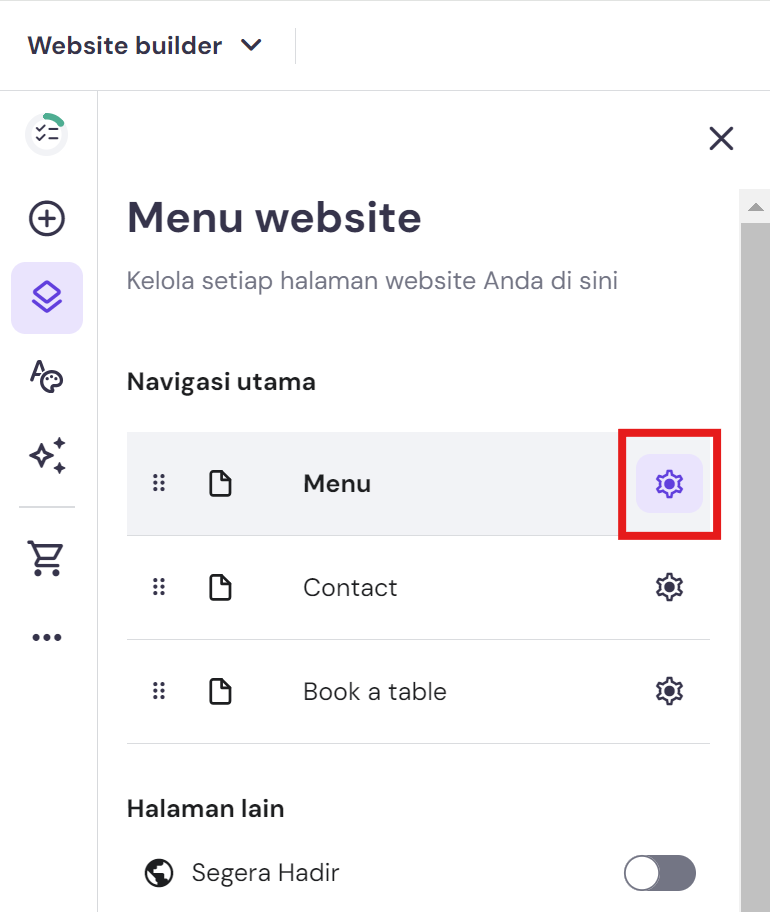The width and height of the screenshot is (770, 912).
Task: Click the panel scrollbar arrow
Action: pyautogui.click(x=756, y=205)
